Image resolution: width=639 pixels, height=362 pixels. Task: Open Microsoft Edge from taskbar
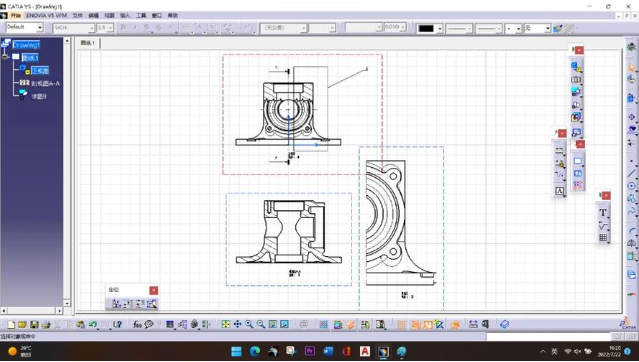pyautogui.click(x=255, y=351)
